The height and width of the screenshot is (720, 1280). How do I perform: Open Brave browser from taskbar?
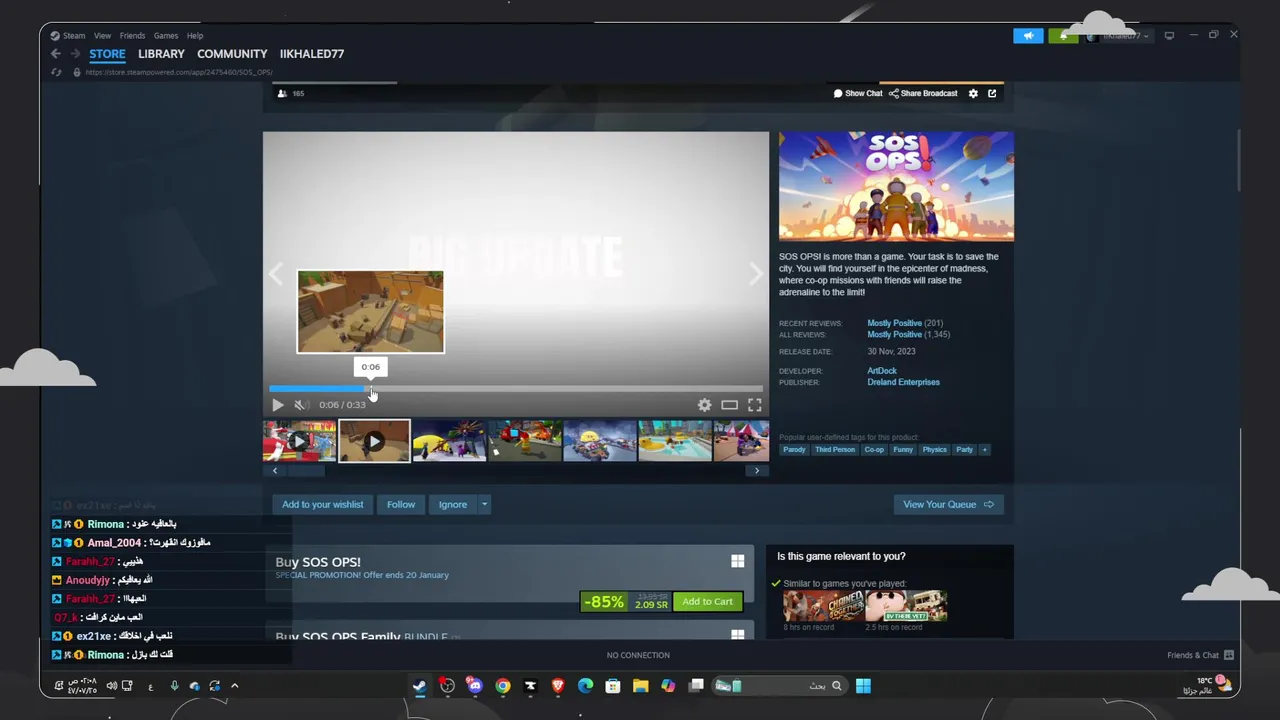pos(558,686)
